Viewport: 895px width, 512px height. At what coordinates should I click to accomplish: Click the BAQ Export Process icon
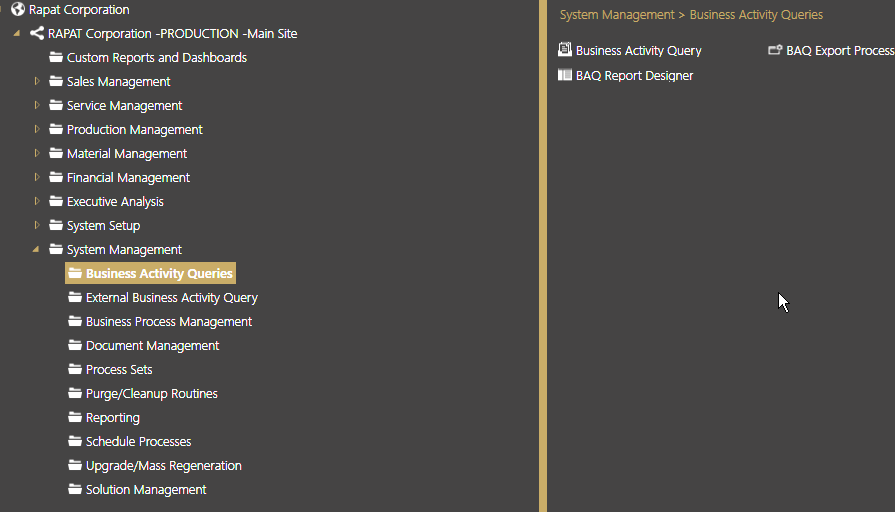click(x=775, y=50)
